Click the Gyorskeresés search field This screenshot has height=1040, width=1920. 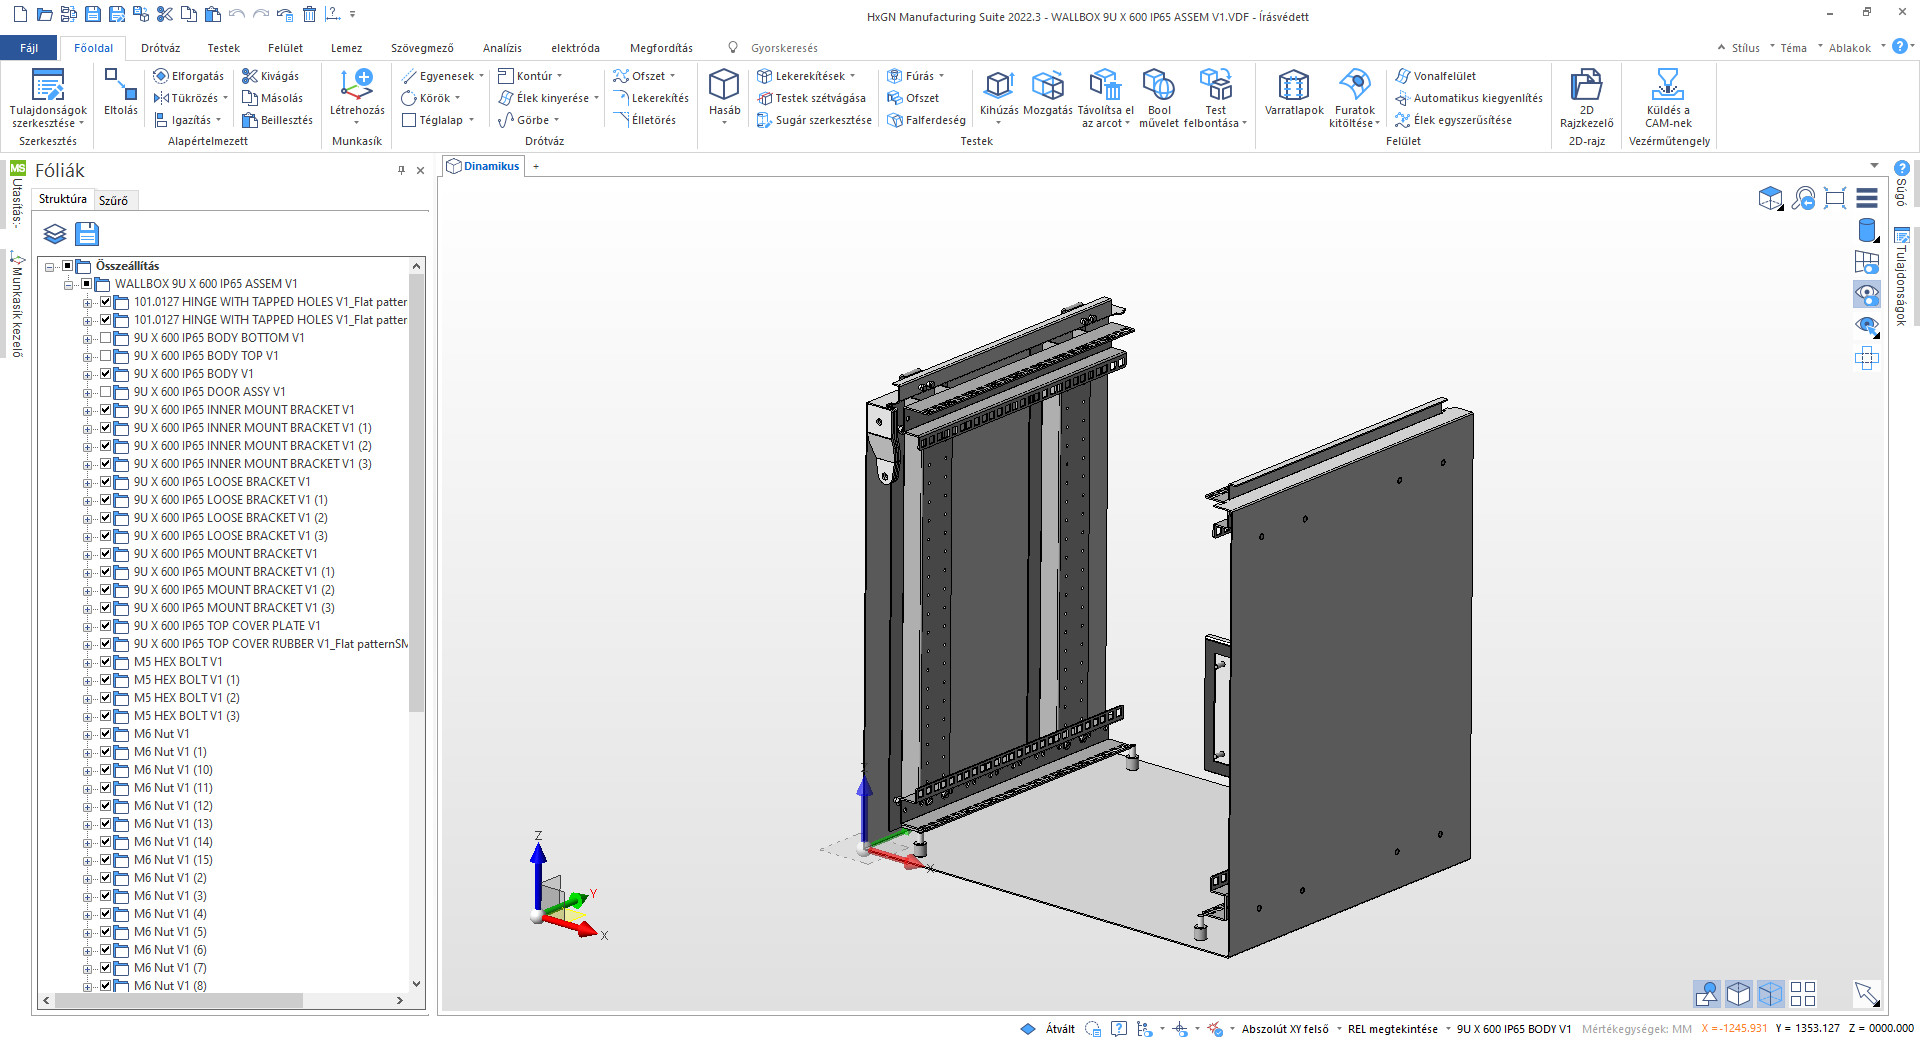[784, 48]
